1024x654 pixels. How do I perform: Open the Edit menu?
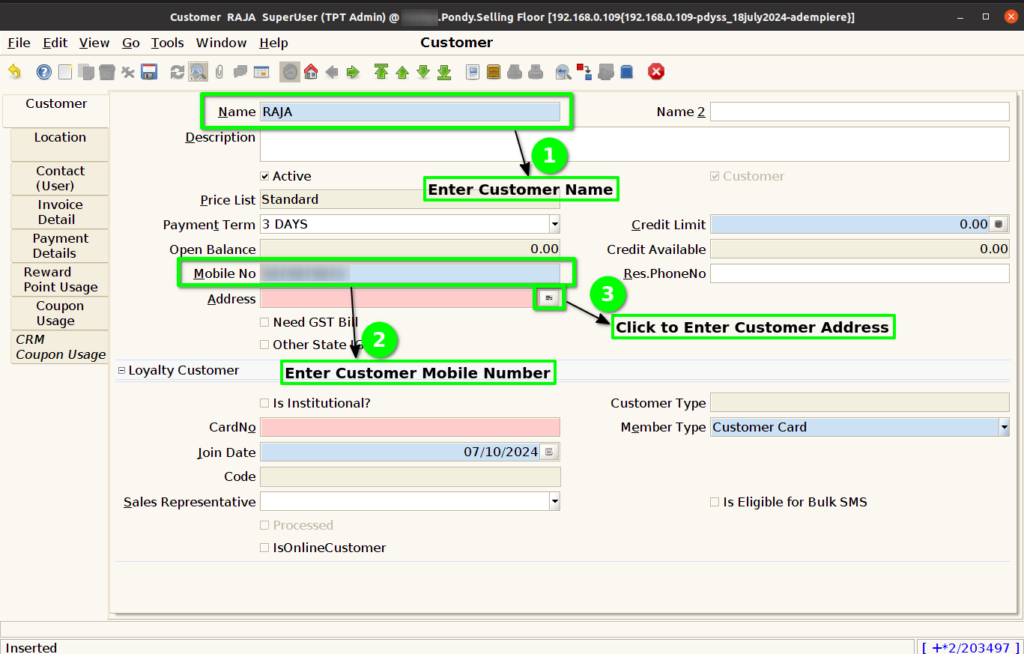point(55,43)
